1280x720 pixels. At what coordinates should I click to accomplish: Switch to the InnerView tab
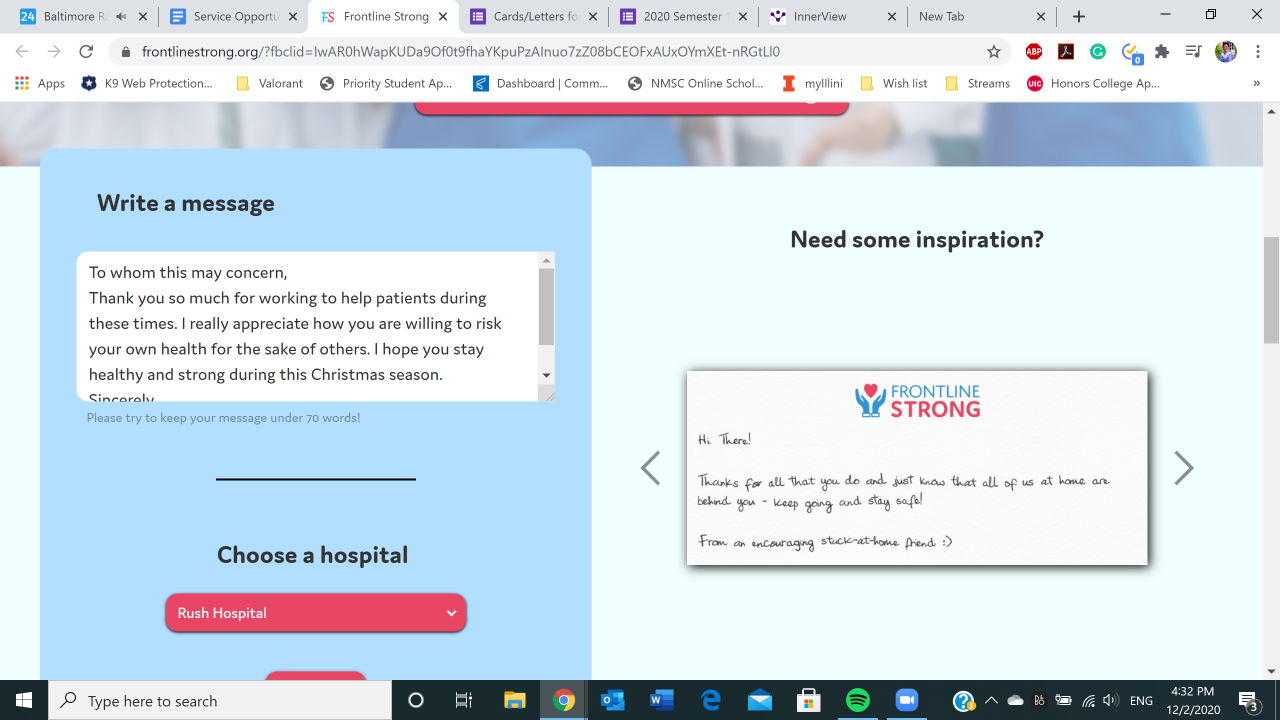(833, 17)
